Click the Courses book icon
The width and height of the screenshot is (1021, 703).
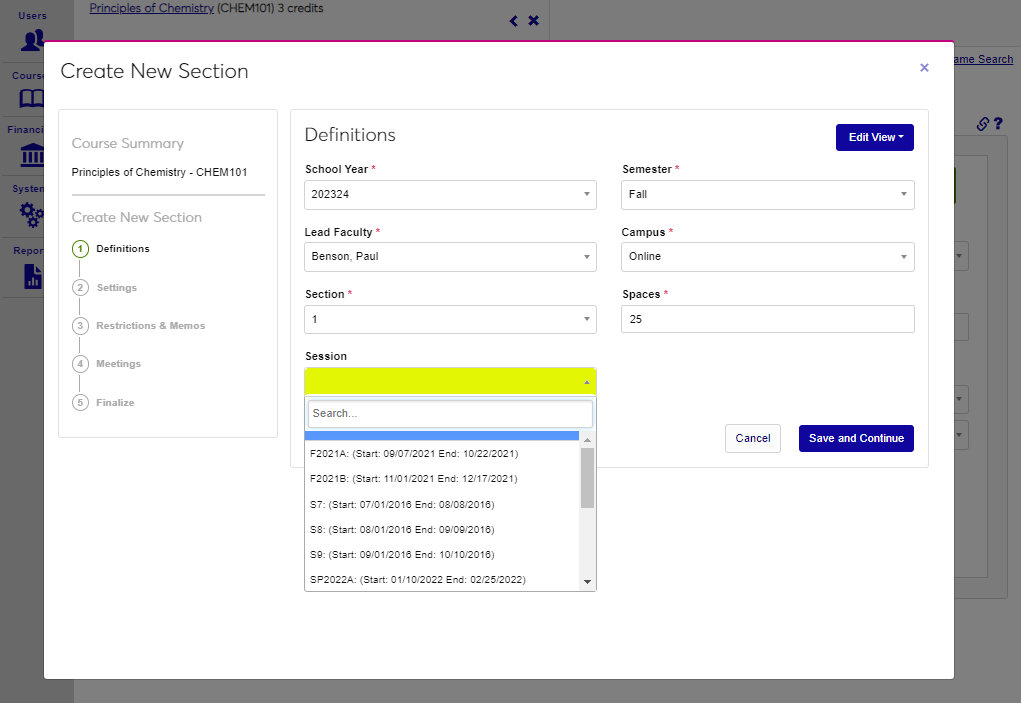32,98
